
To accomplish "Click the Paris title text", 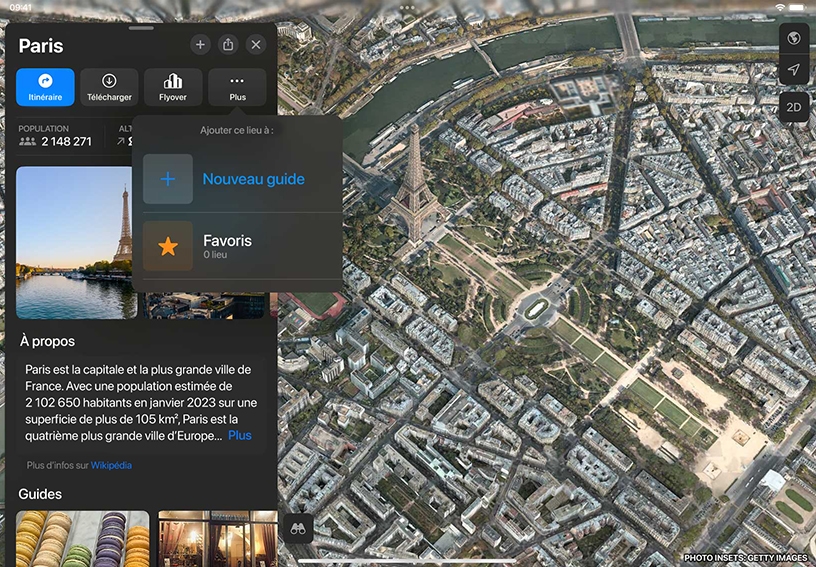I will (x=41, y=46).
